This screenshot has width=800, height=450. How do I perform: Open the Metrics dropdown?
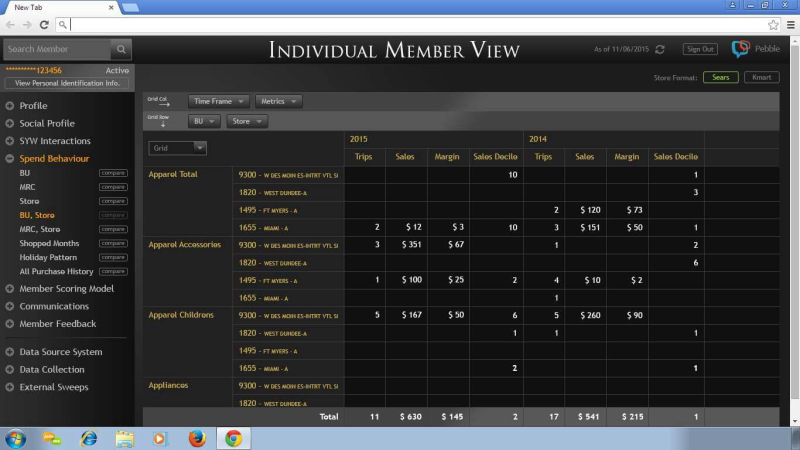tap(278, 101)
